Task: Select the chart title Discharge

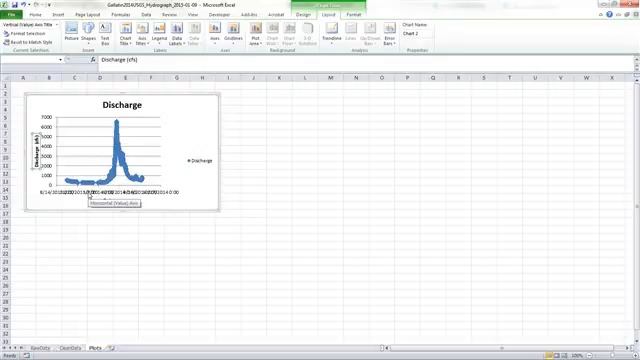Action: (122, 105)
